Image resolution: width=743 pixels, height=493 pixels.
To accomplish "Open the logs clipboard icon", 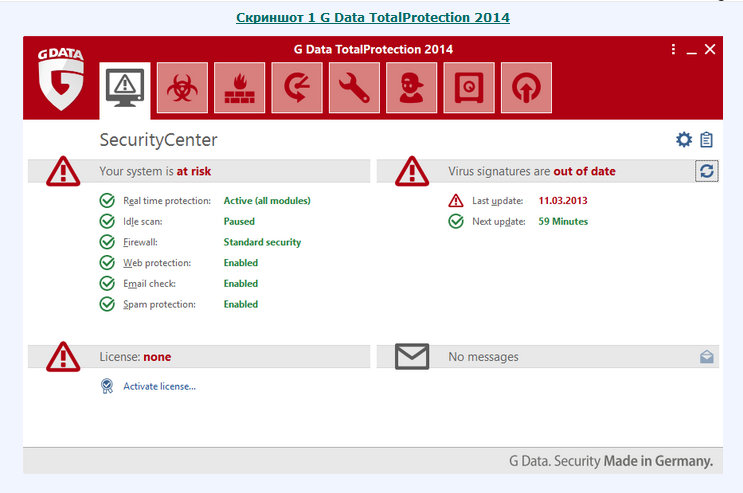I will point(707,140).
